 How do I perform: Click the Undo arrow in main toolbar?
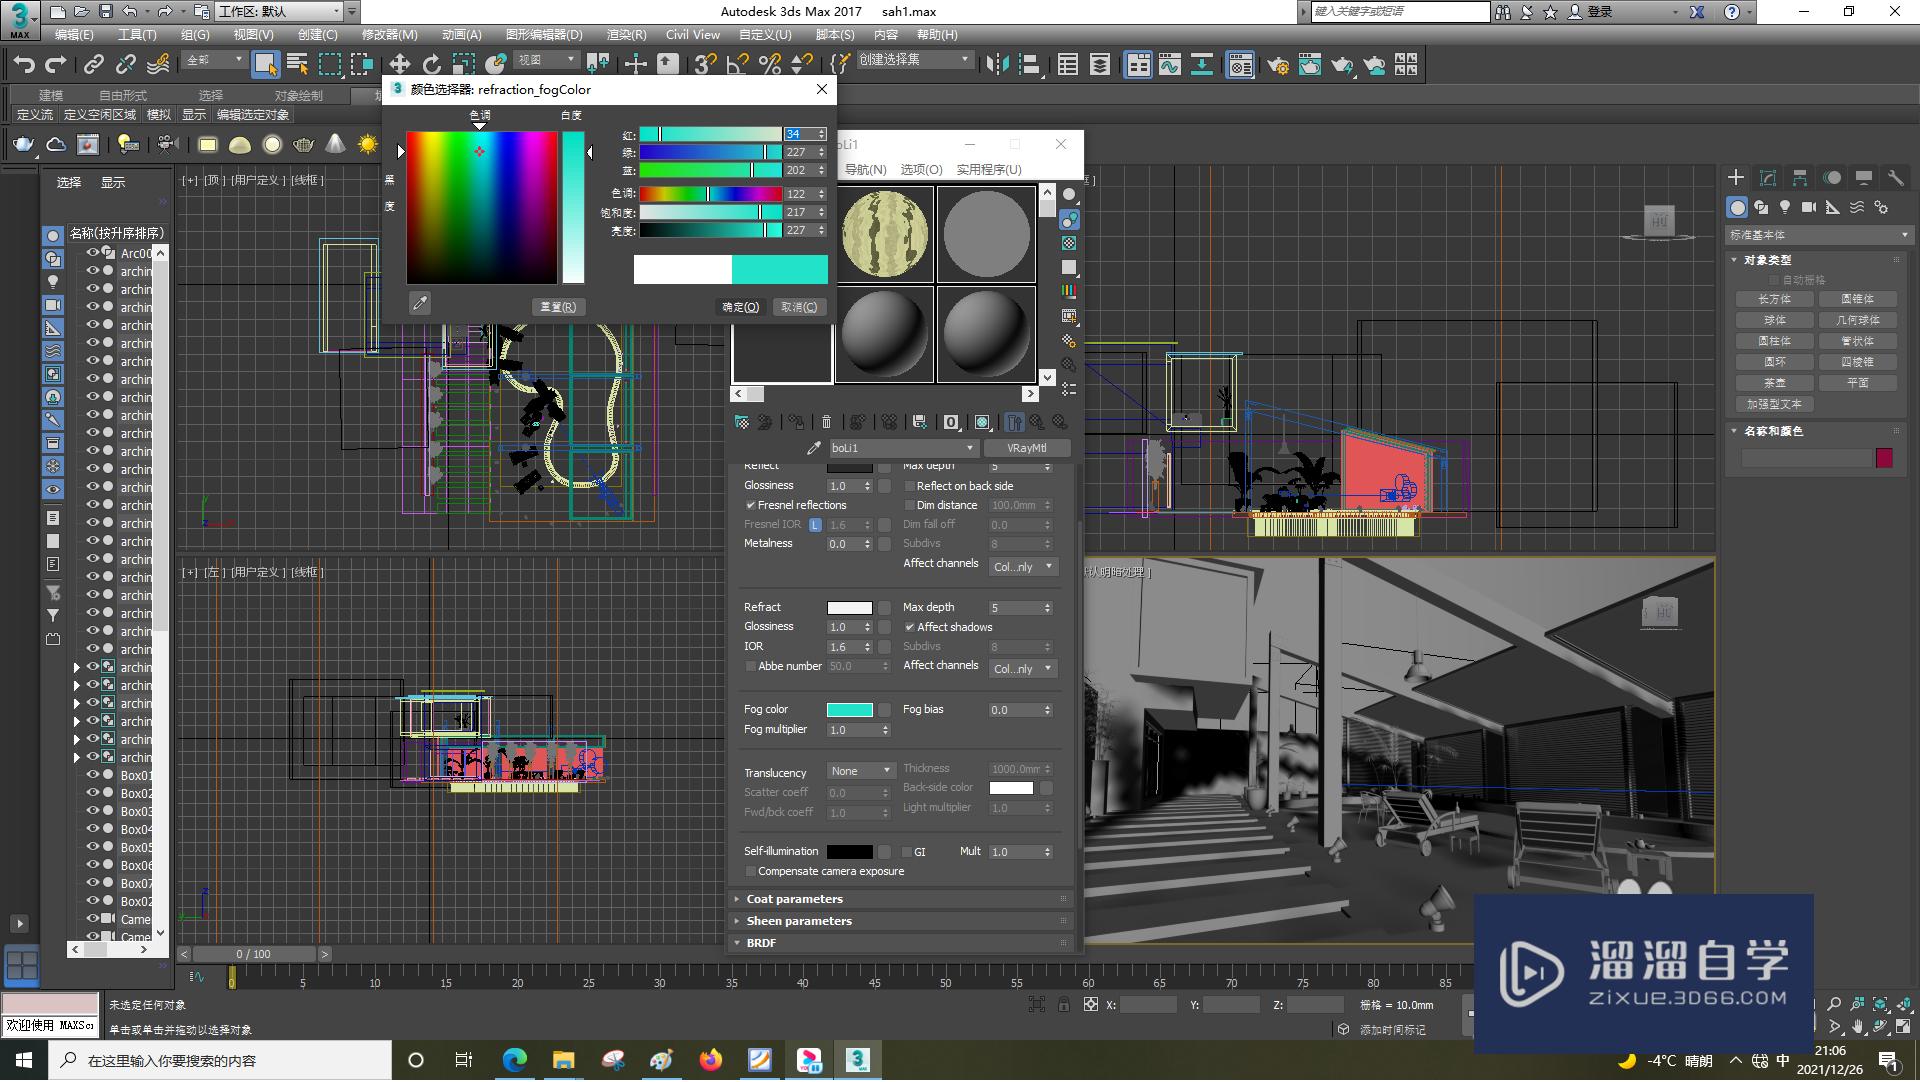click(x=24, y=65)
